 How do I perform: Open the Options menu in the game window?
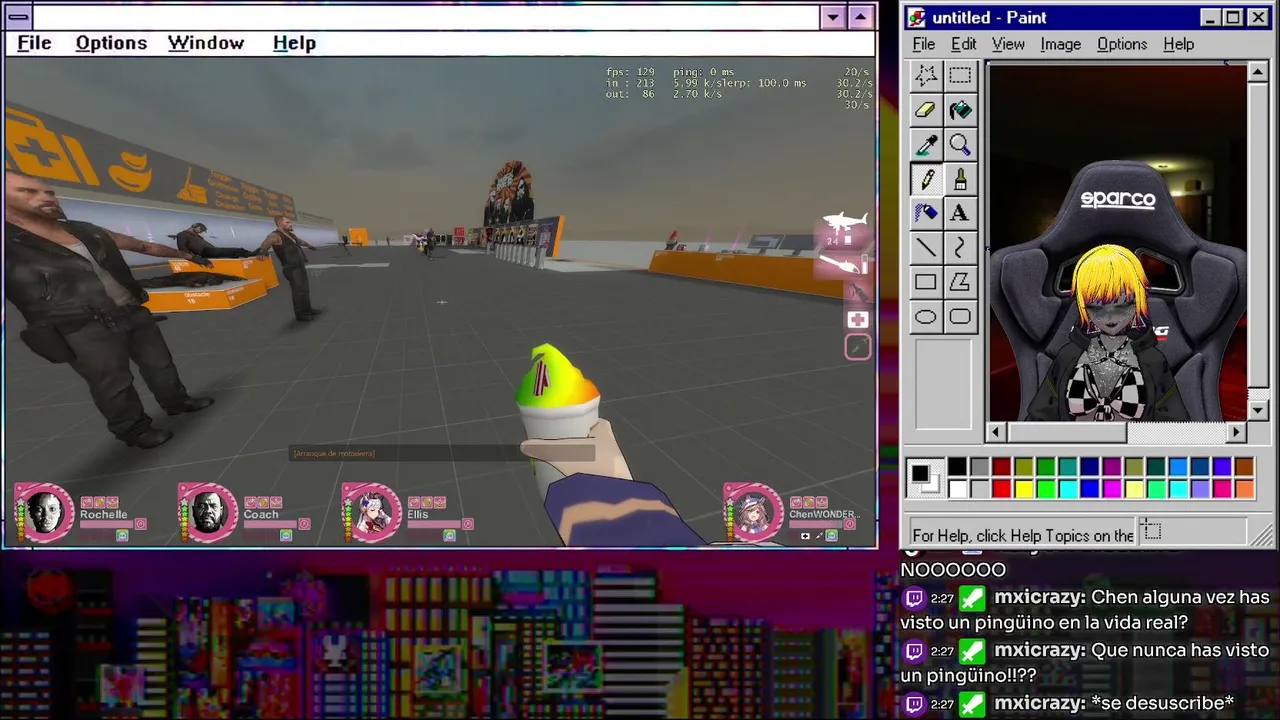point(111,43)
